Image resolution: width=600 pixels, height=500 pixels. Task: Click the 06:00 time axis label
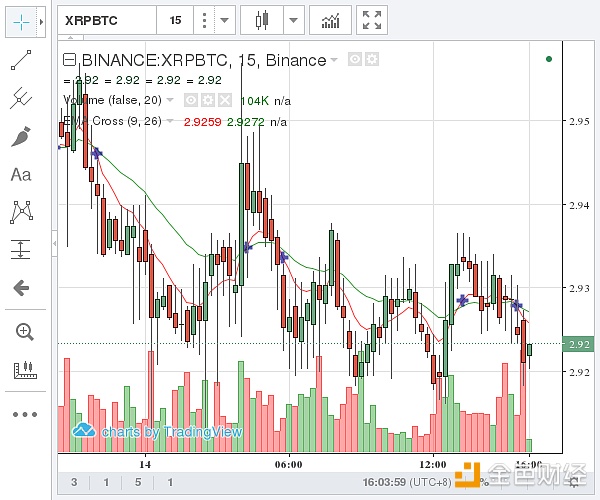click(x=289, y=464)
